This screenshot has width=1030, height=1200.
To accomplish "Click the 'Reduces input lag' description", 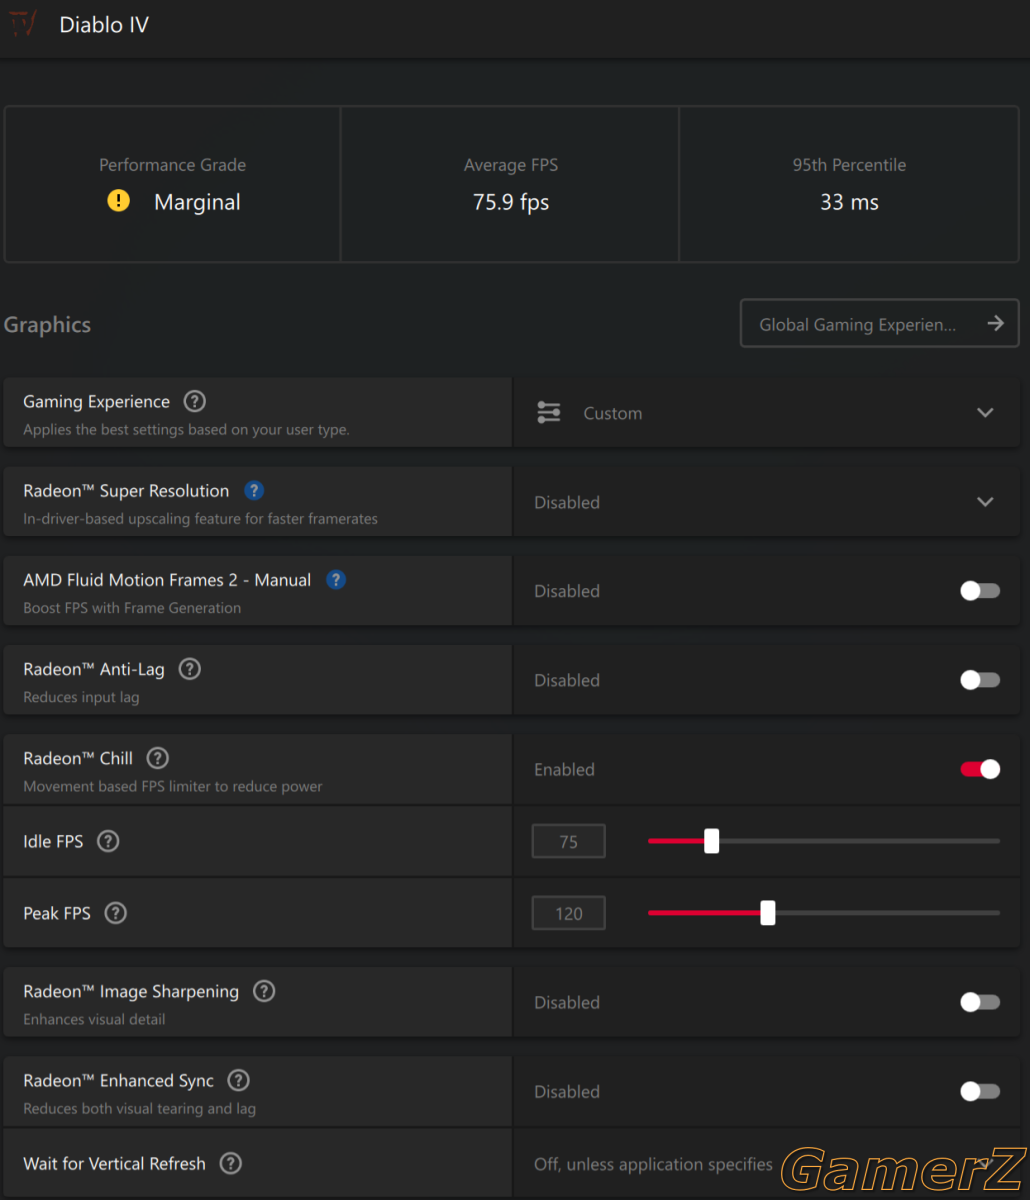I will click(x=81, y=697).
